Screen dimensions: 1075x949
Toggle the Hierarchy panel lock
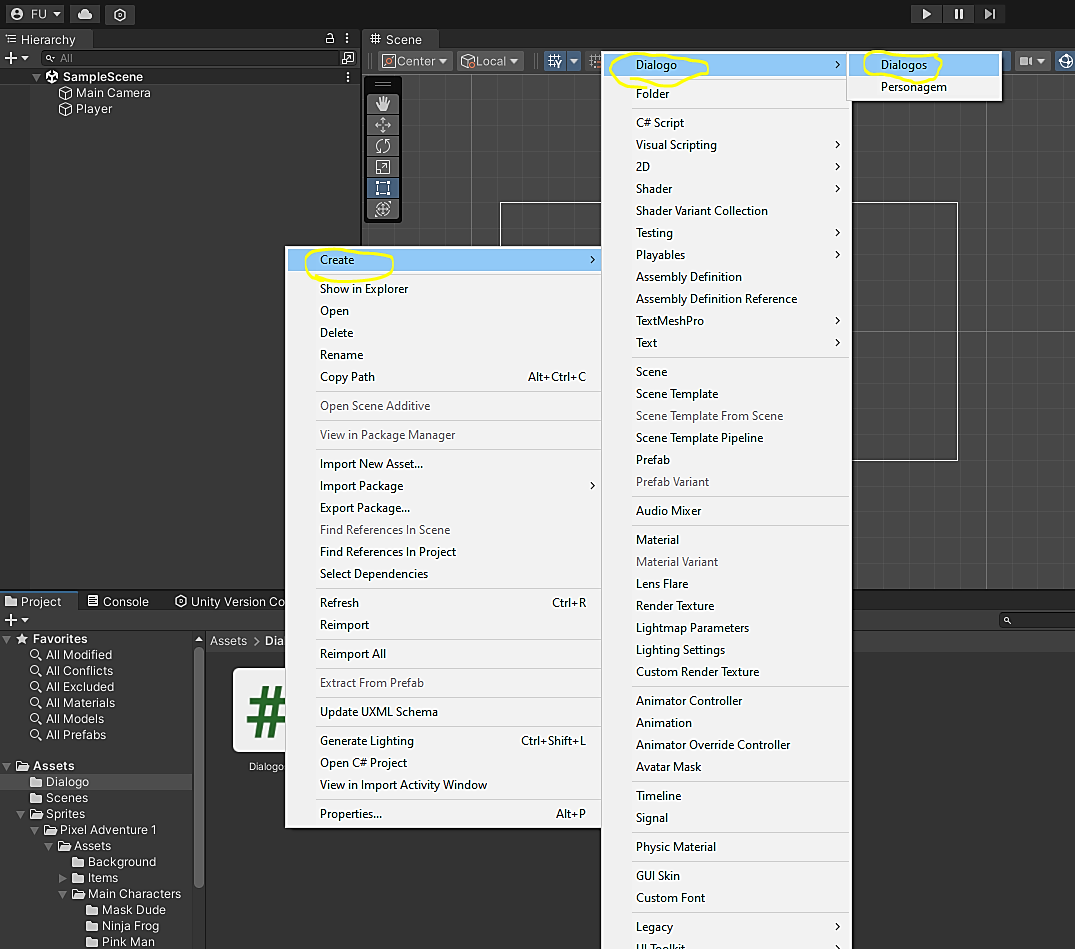point(330,39)
